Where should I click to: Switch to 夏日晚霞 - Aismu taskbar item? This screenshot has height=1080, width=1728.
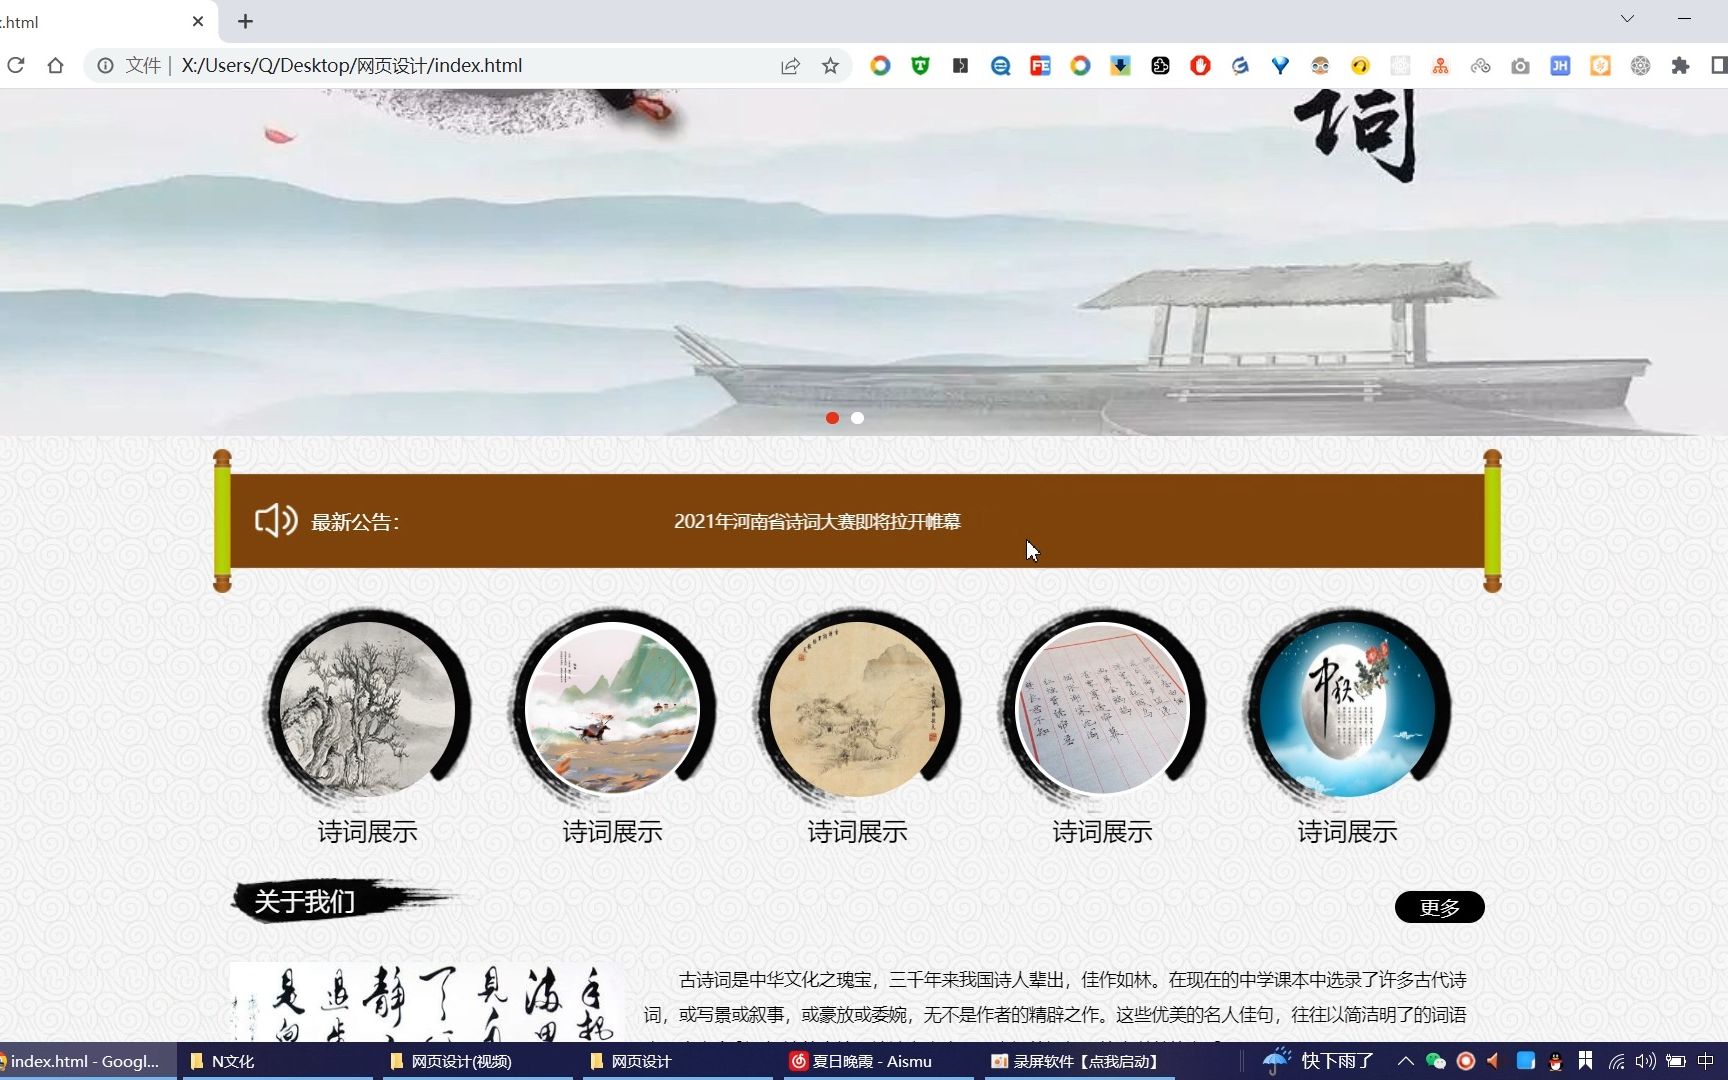878,1061
